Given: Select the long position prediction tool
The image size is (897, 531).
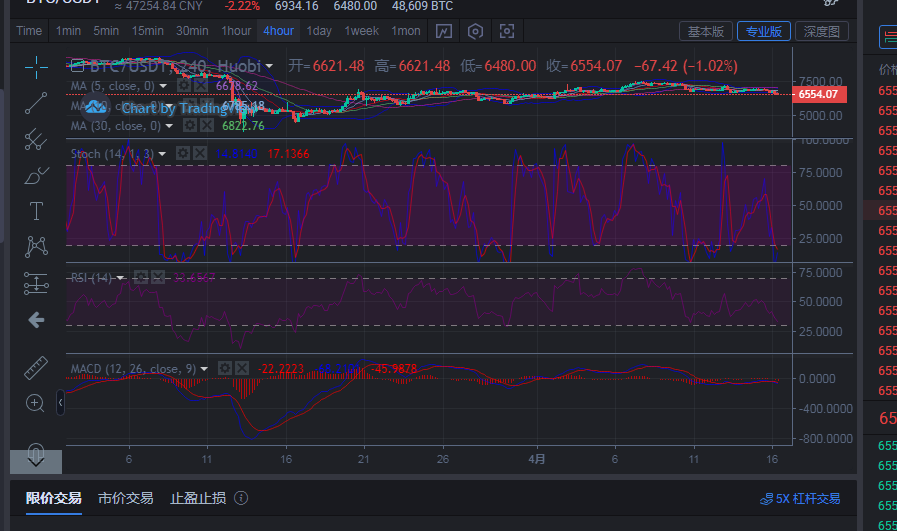Looking at the screenshot, I should coord(36,283).
